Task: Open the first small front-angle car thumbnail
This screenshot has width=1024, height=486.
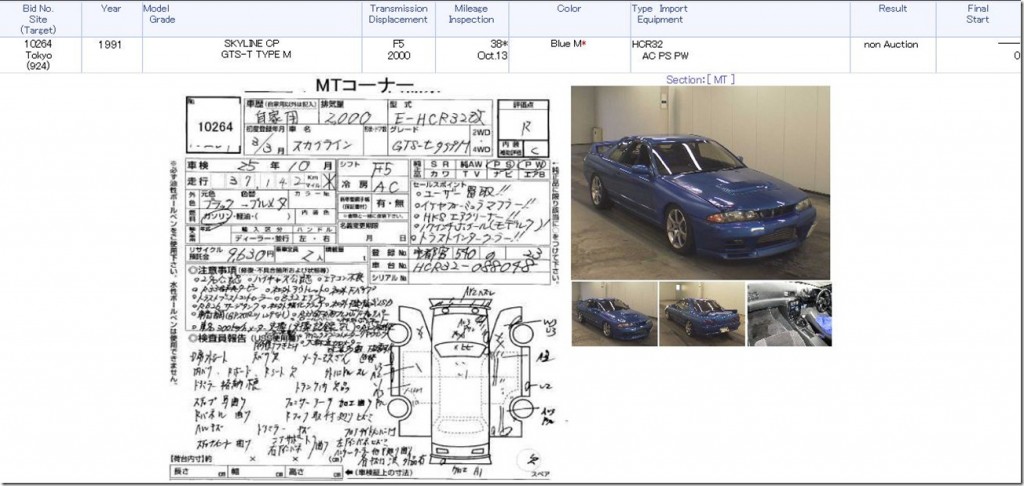Action: click(615, 314)
